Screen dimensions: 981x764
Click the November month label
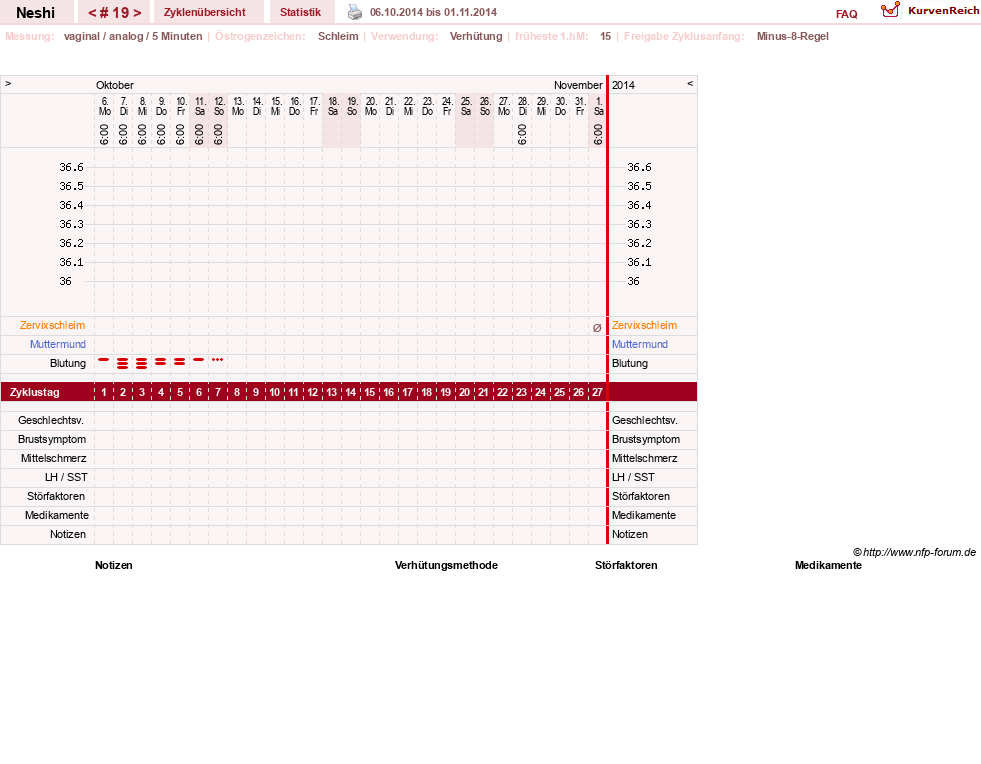pyautogui.click(x=578, y=85)
